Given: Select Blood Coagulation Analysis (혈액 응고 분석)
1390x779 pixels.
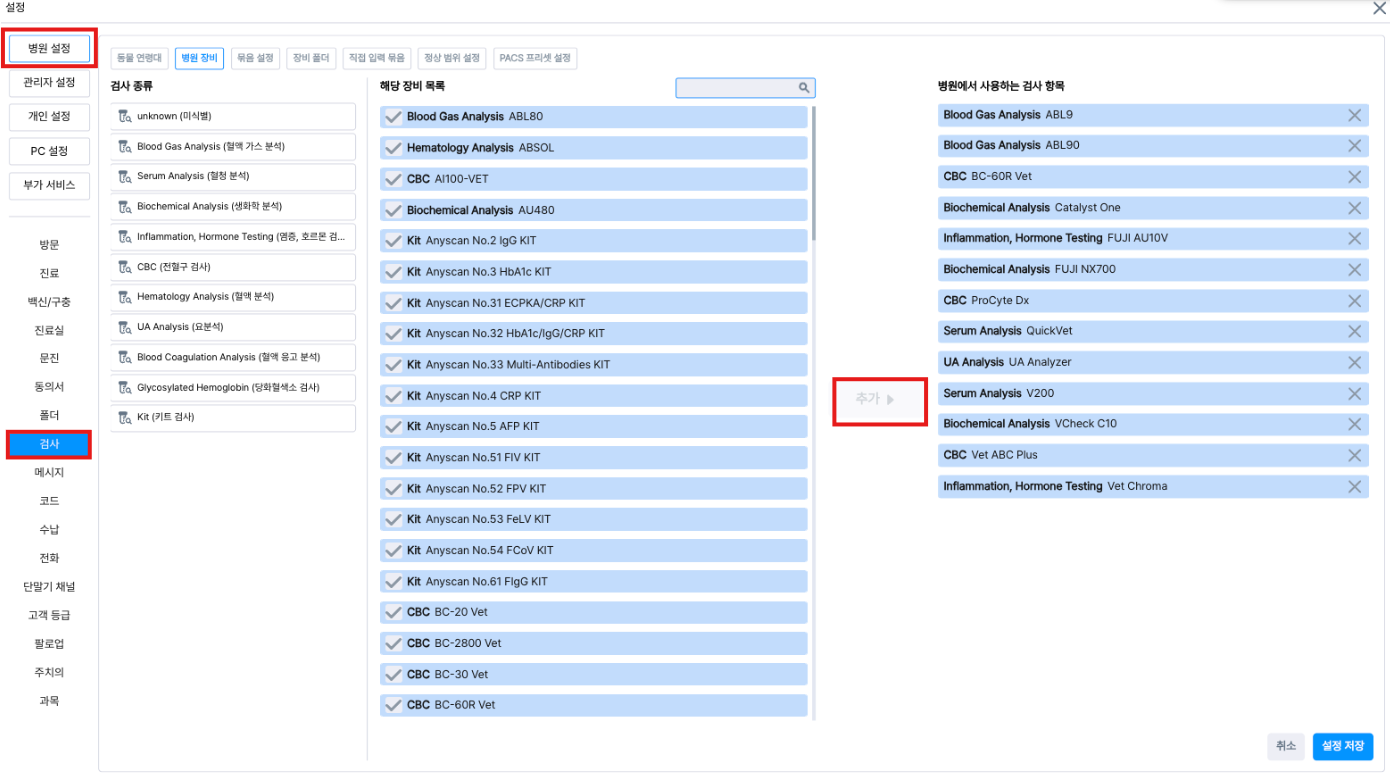Looking at the screenshot, I should pyautogui.click(x=233, y=357).
